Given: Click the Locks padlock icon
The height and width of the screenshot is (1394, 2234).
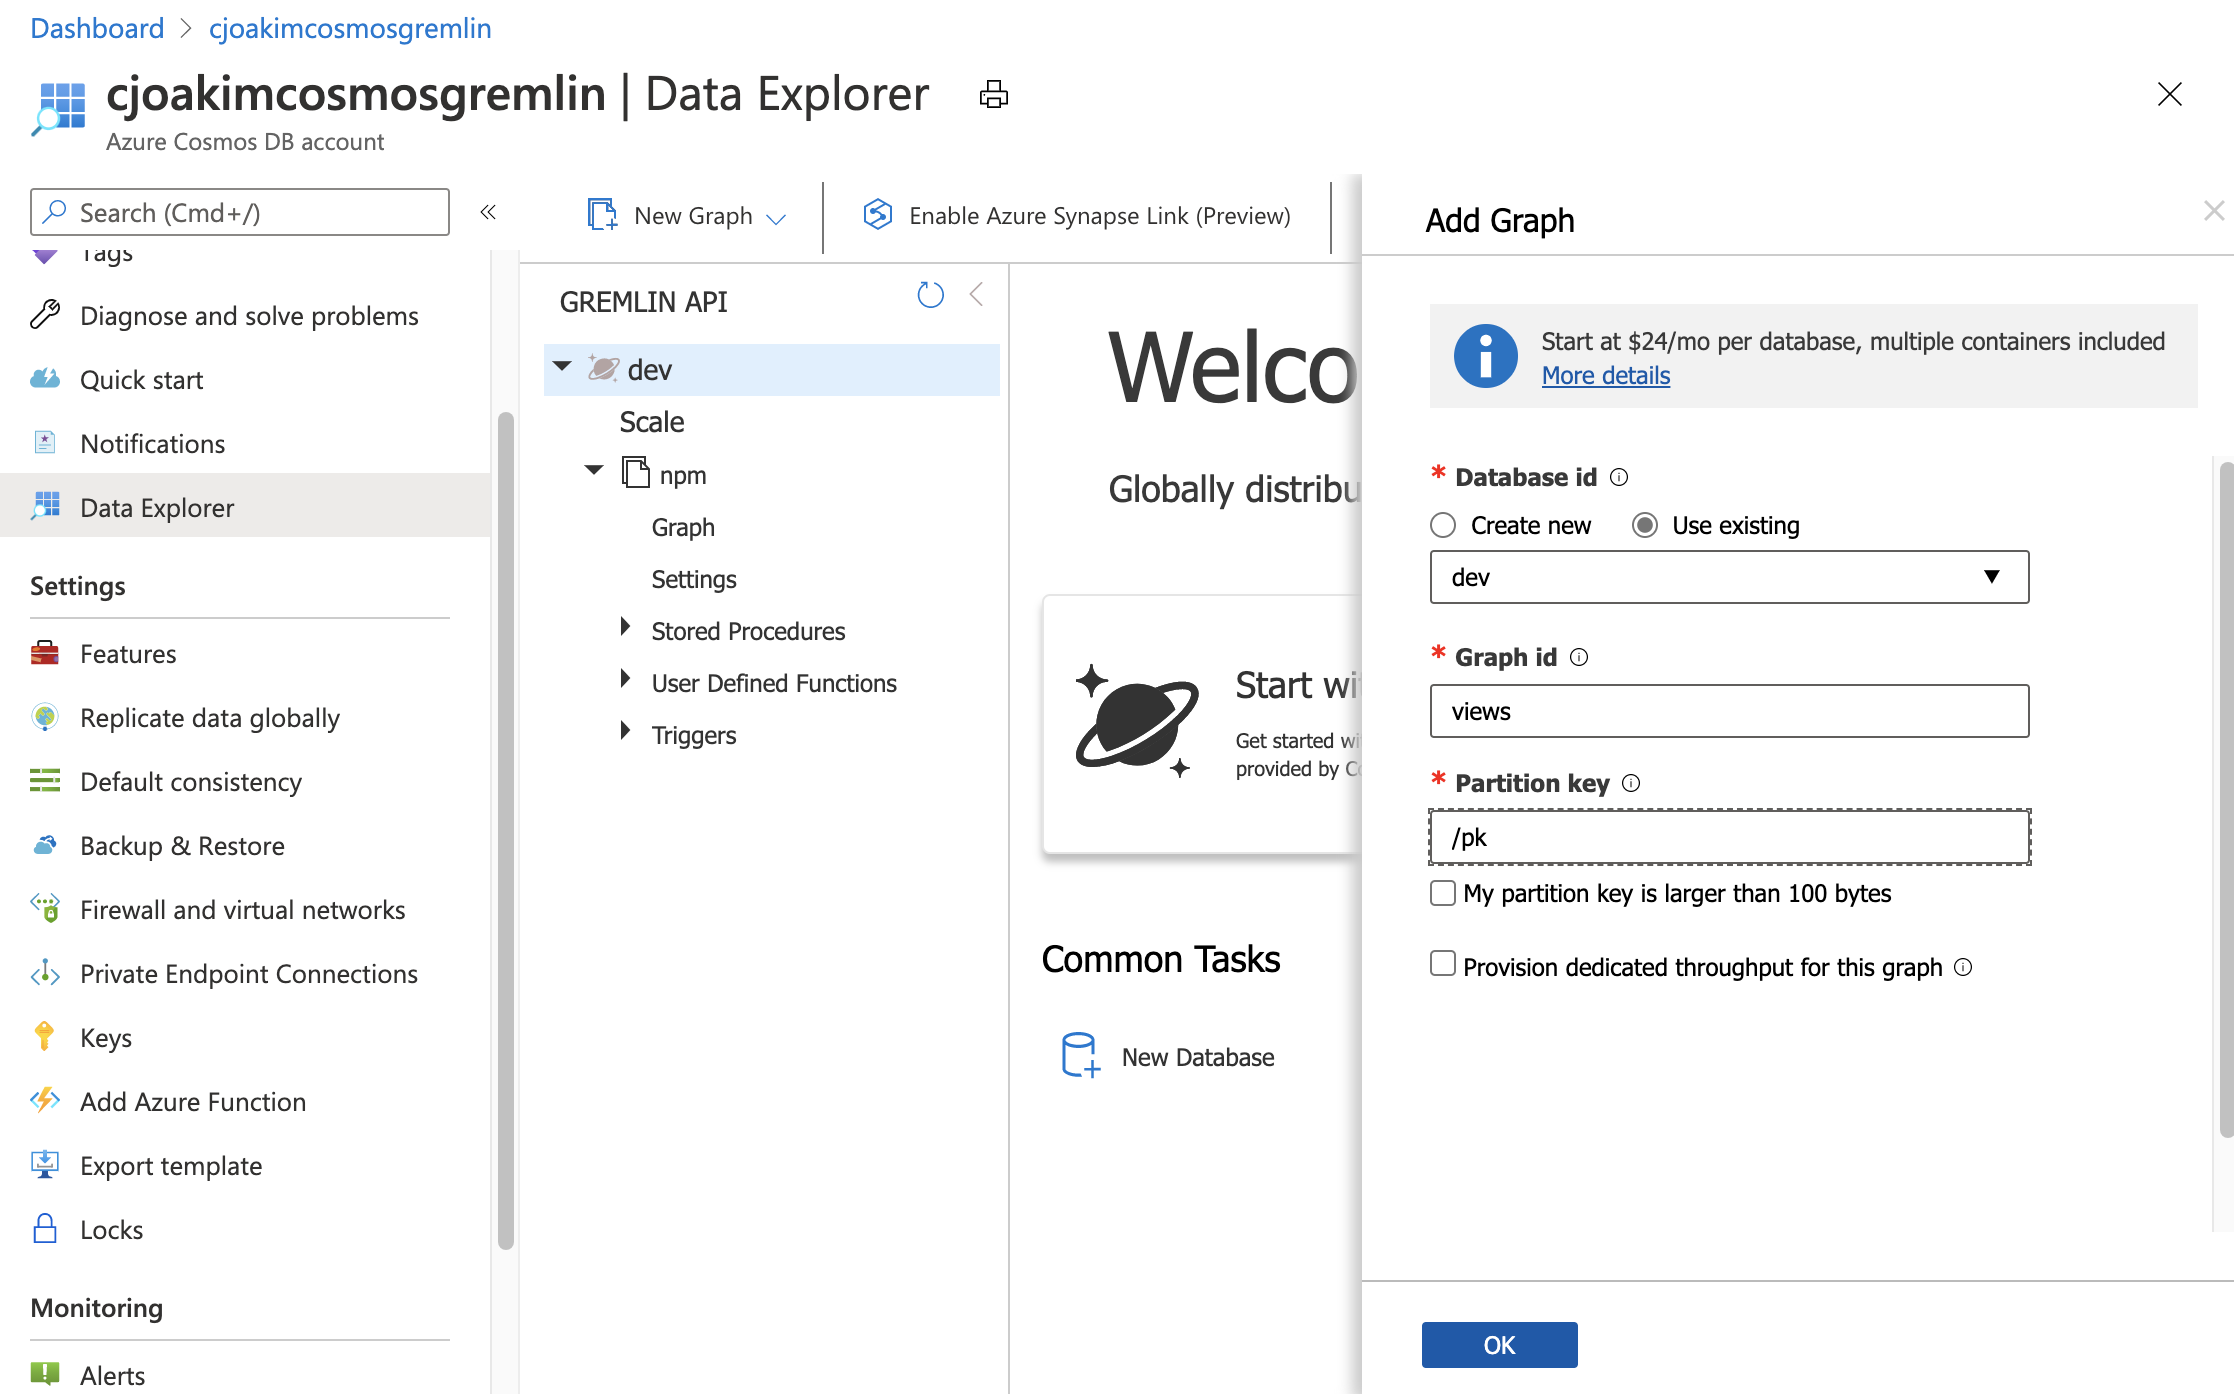Looking at the screenshot, I should click(45, 1229).
